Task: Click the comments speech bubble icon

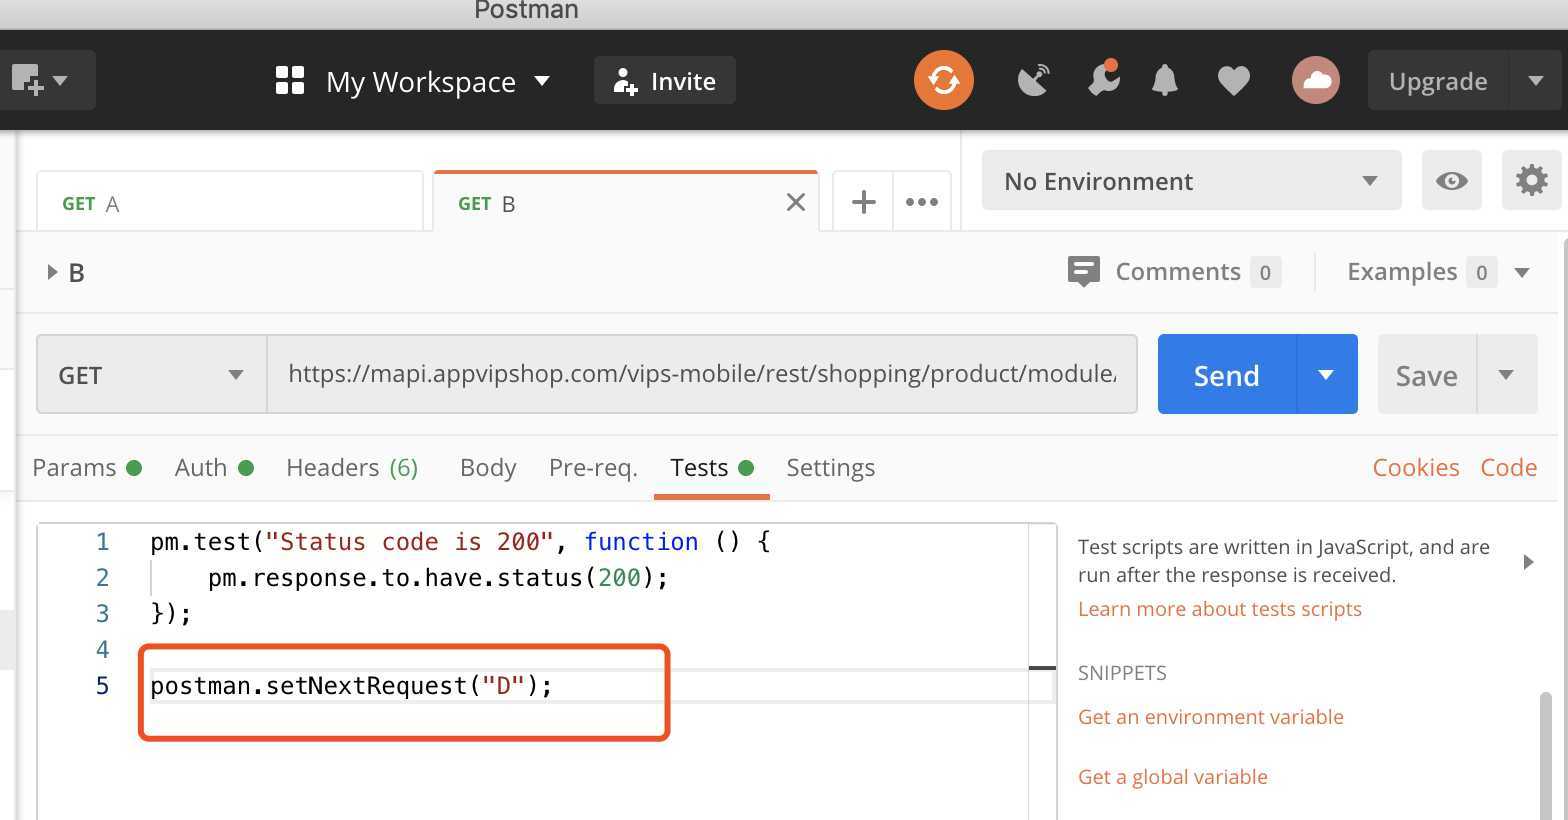Action: 1084,271
